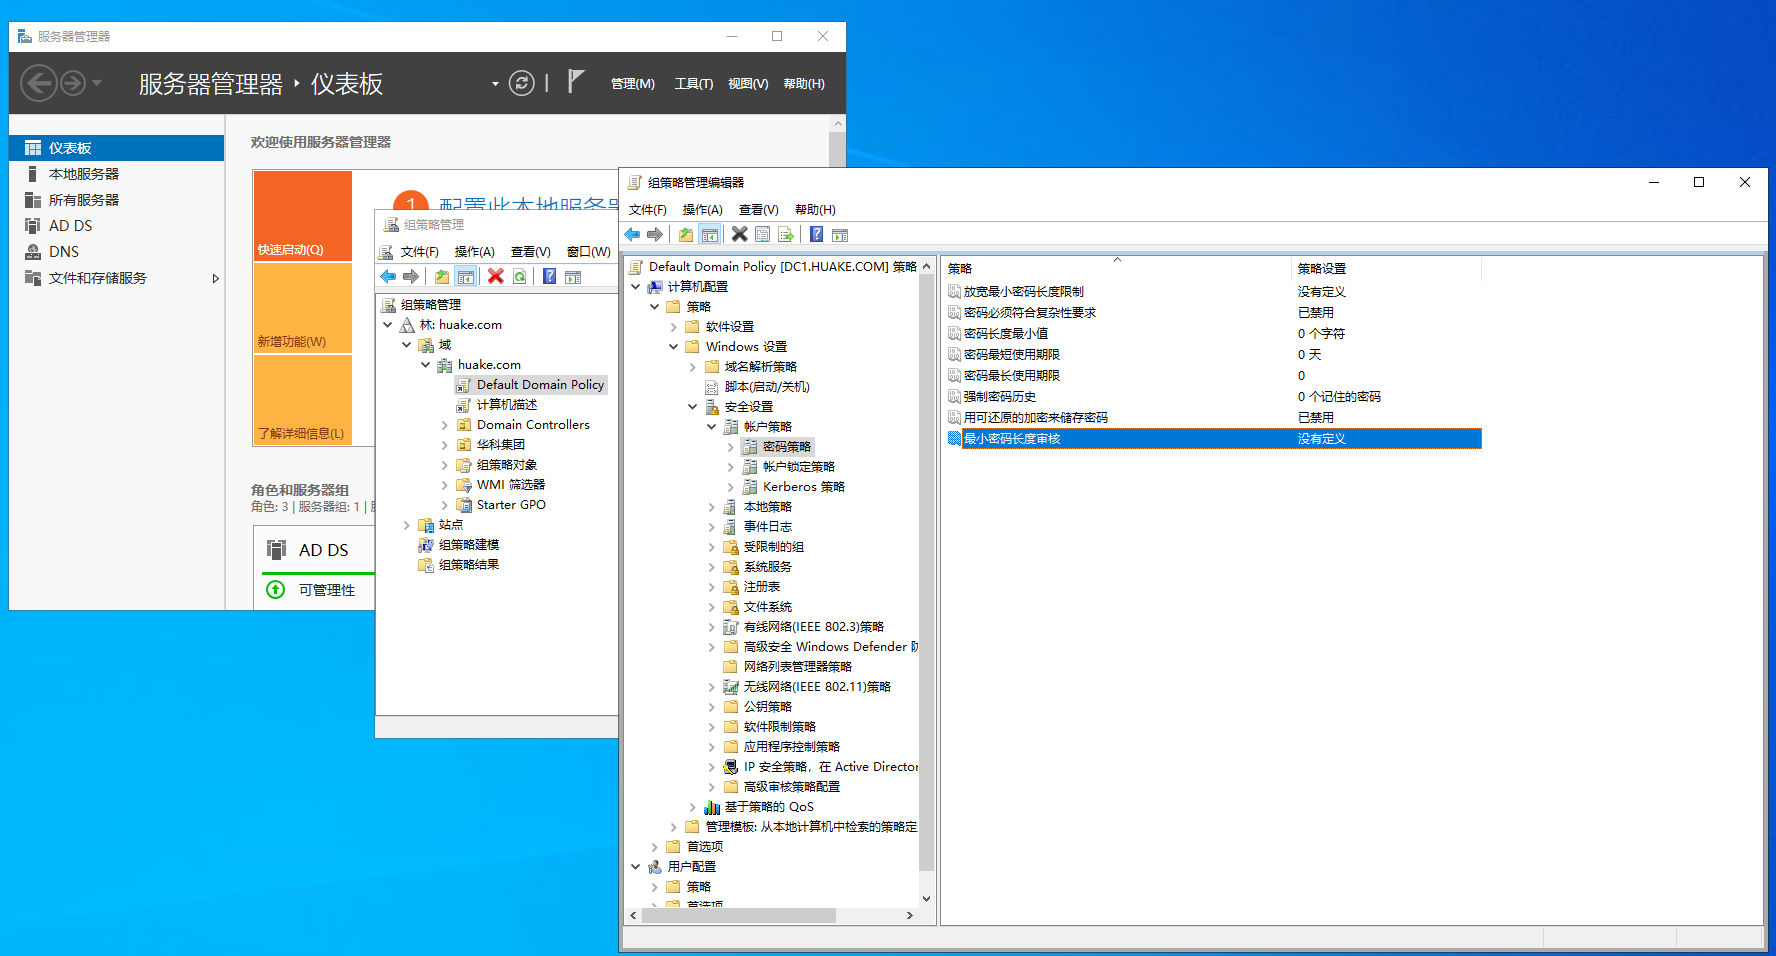The height and width of the screenshot is (956, 1776).
Task: Click the DNS icon in Server Manager sidebar
Action: click(x=33, y=252)
